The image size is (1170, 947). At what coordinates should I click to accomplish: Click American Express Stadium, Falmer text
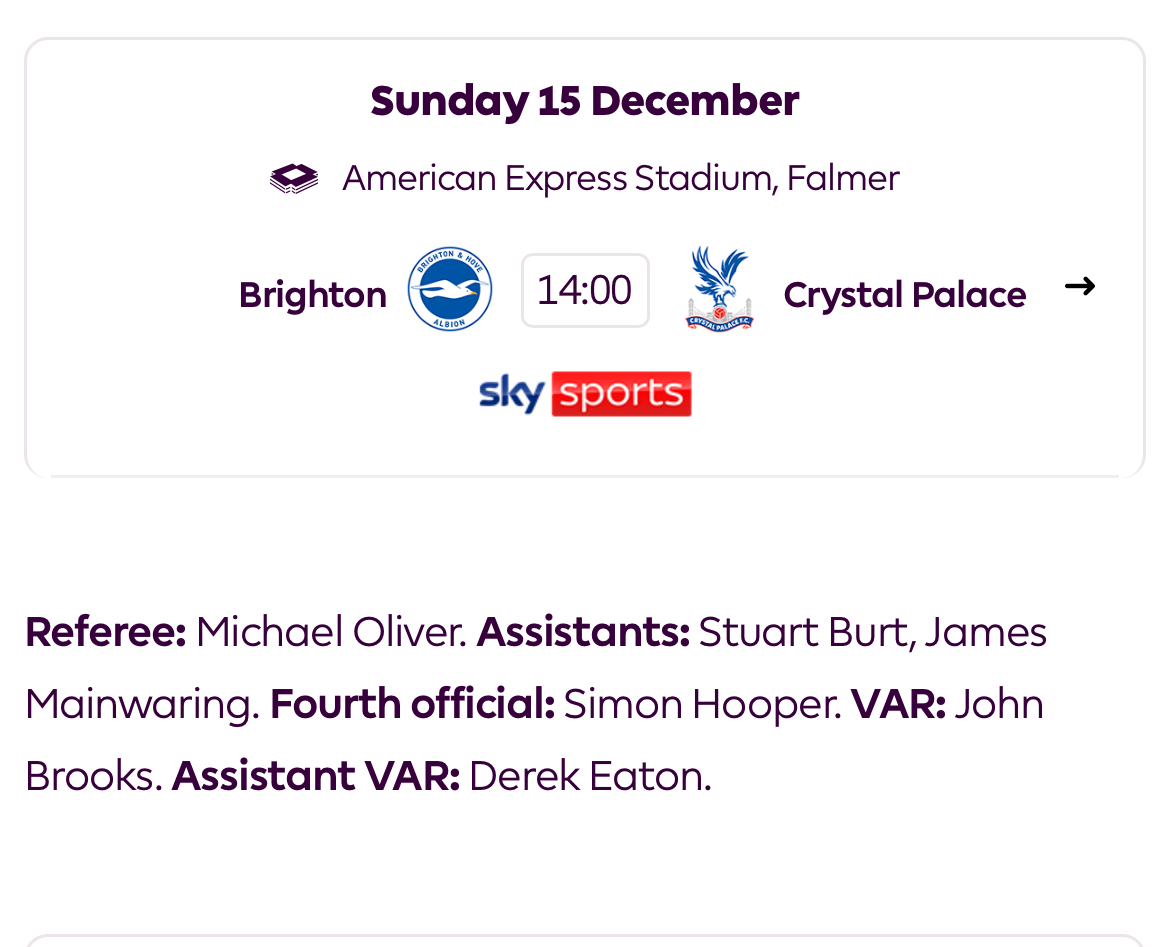click(621, 178)
